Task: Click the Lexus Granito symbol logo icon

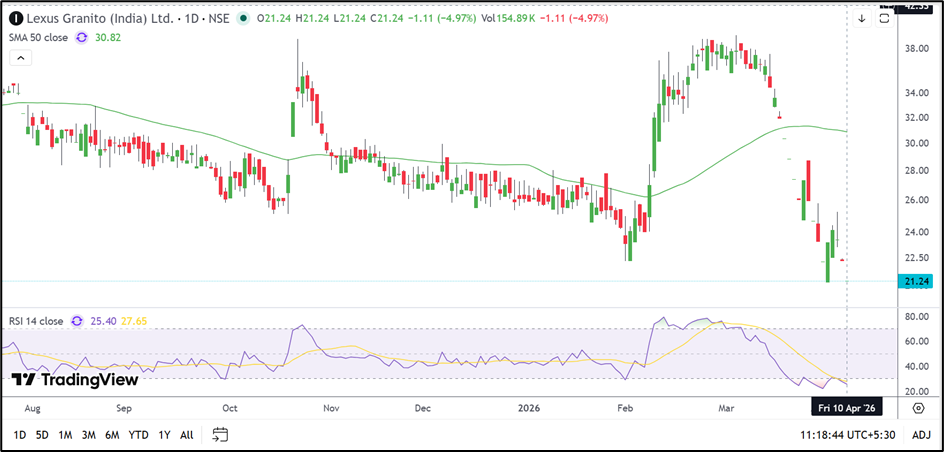Action: point(16,18)
